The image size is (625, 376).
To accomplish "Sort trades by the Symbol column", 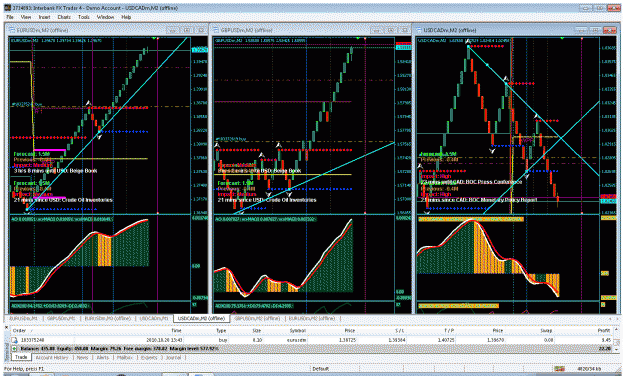I will coord(298,331).
